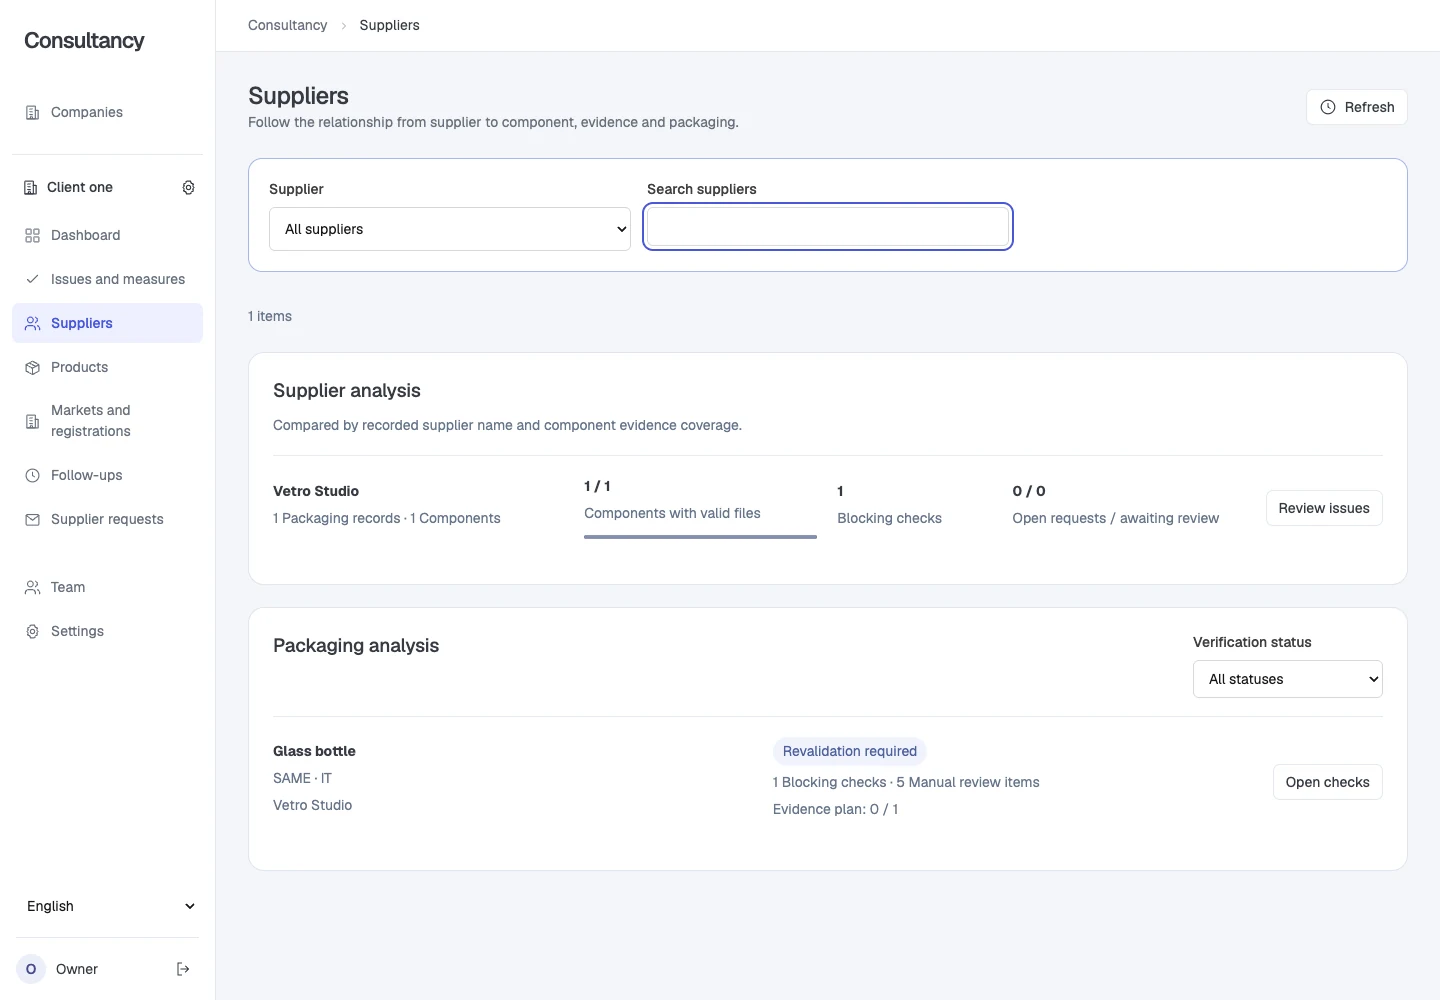Open Companies in the sidebar
This screenshot has width=1440, height=1000.
(x=108, y=113)
